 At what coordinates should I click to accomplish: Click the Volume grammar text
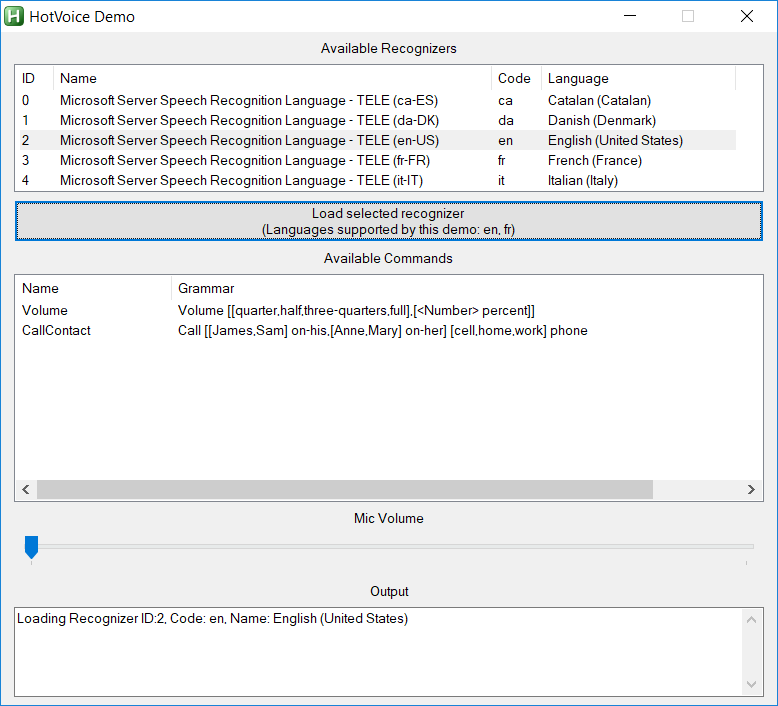(356, 311)
